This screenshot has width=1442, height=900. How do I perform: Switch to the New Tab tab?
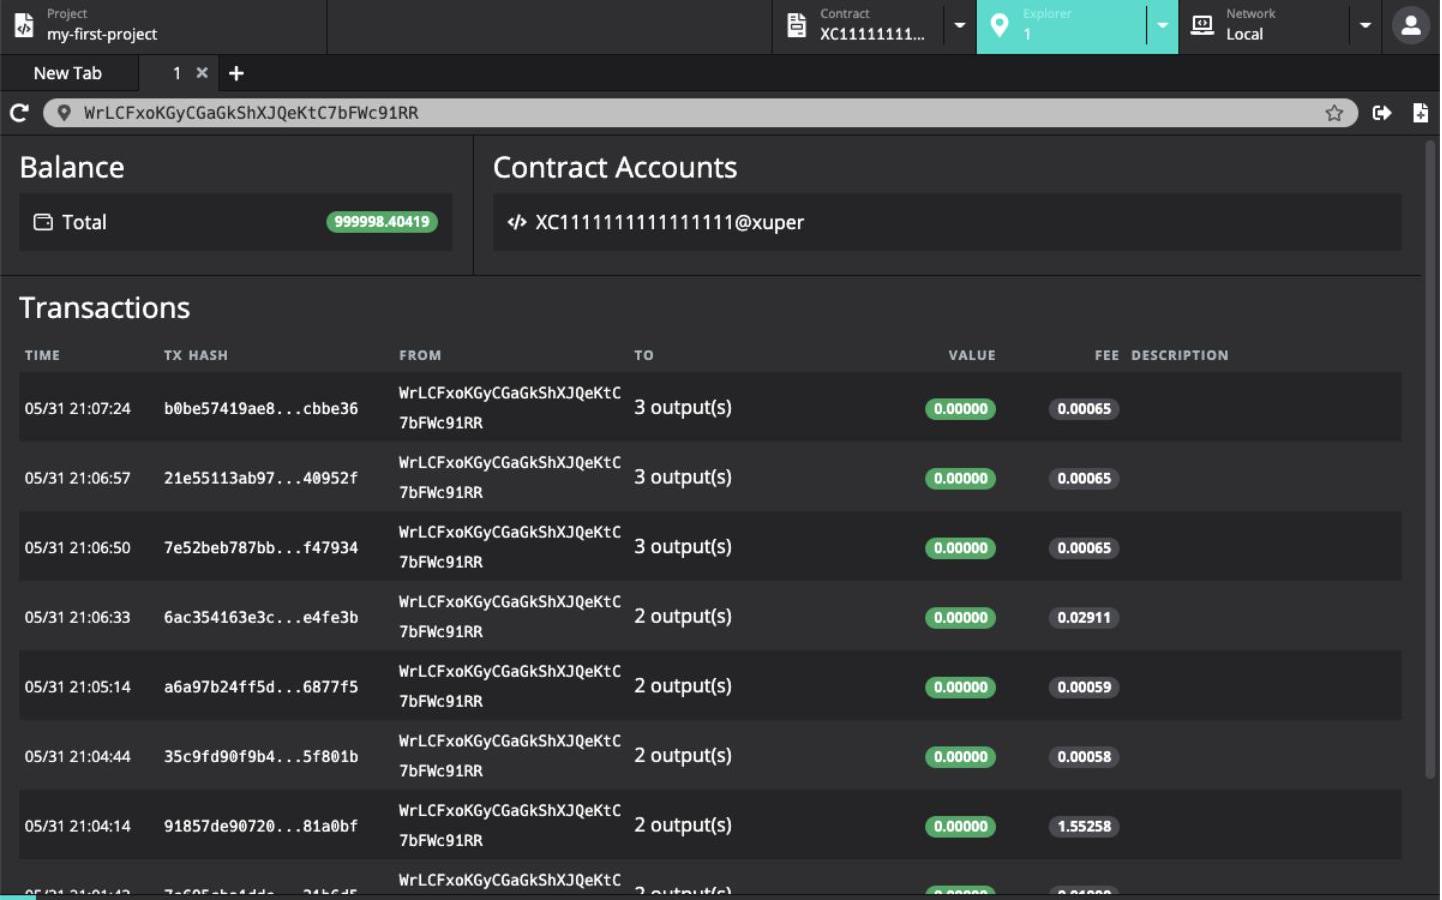68,73
